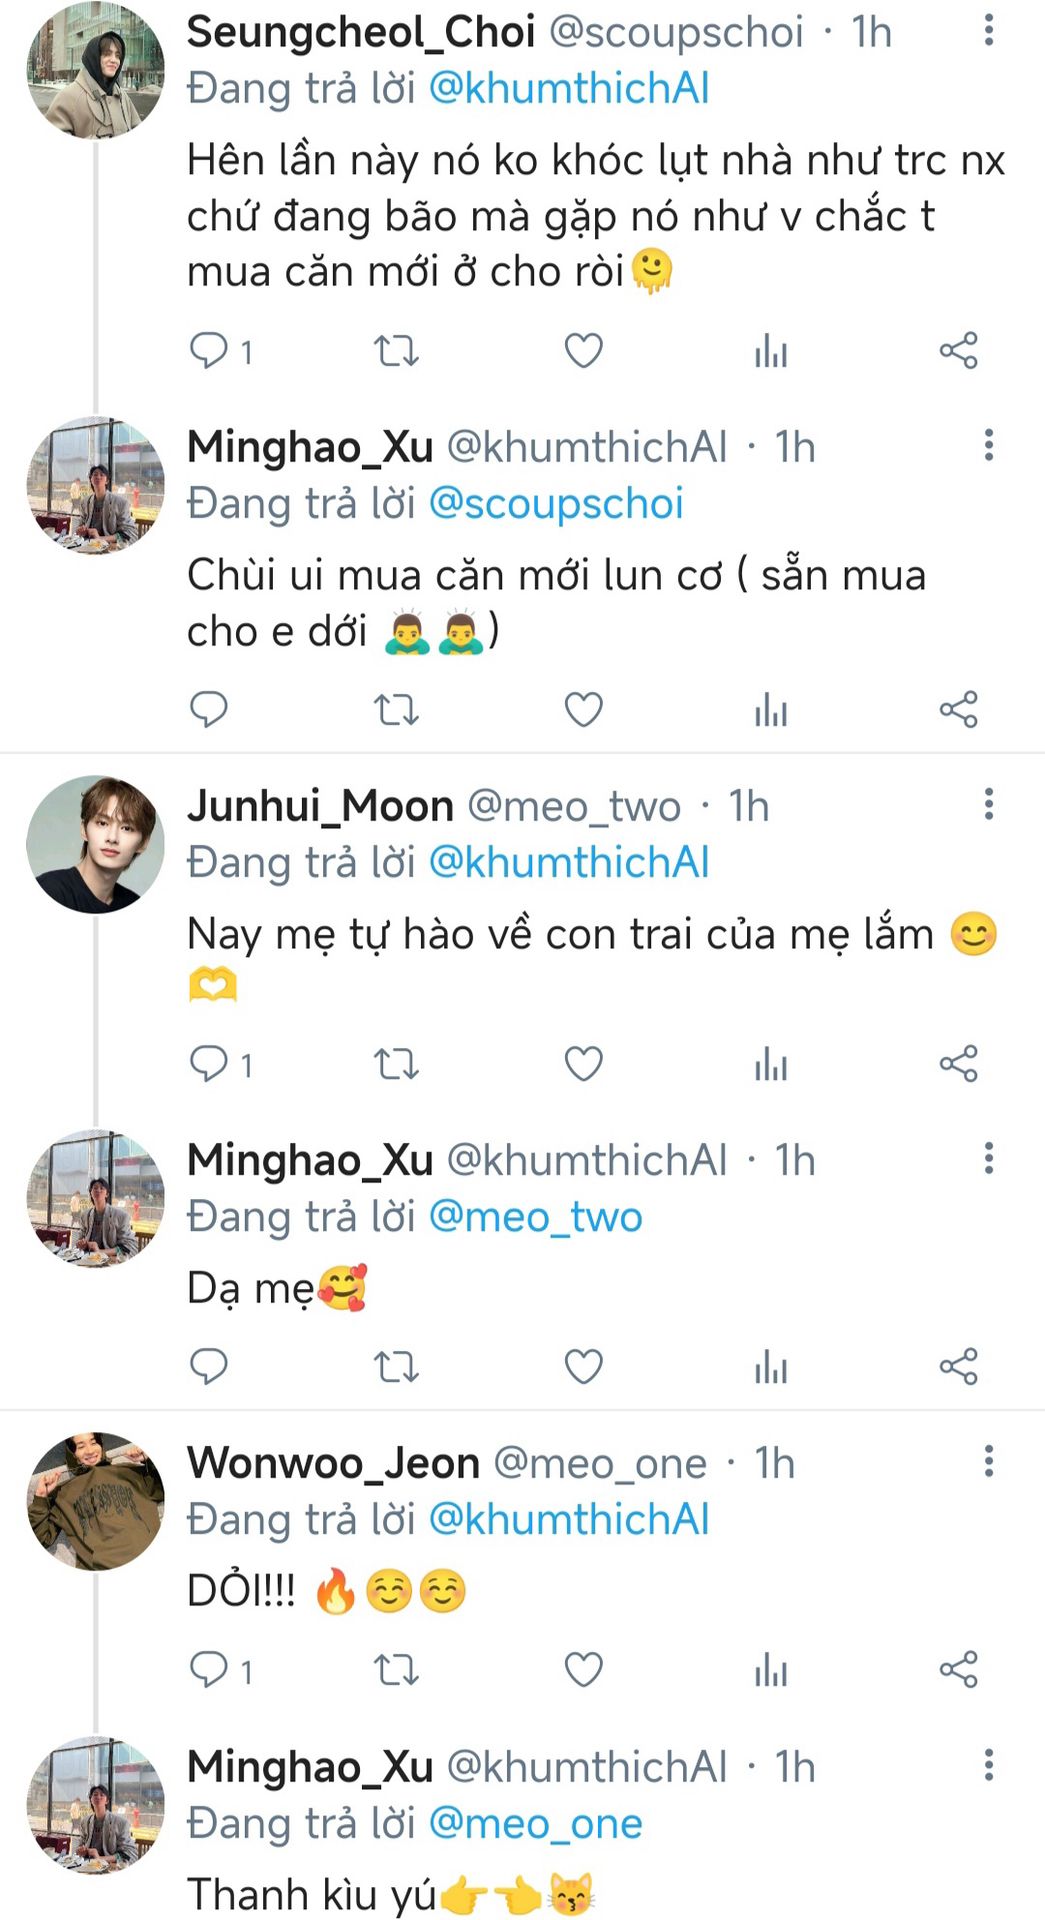Viewport: 1045px width, 1920px height.
Task: Open more options on Wonwoo_Jeon's tweet
Action: (x=988, y=1461)
